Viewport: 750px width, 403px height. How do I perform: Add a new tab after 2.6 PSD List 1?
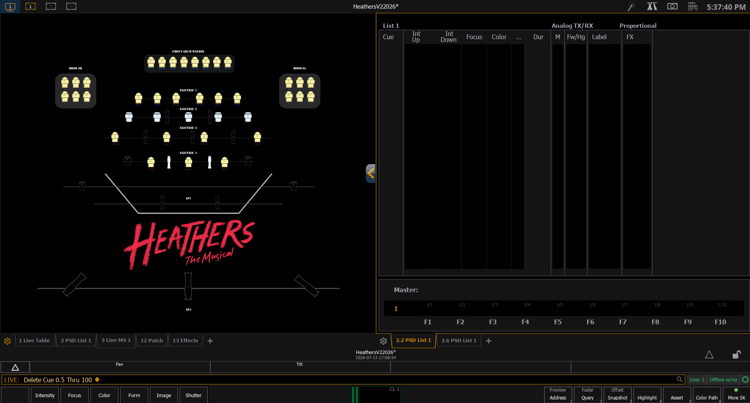tap(488, 341)
